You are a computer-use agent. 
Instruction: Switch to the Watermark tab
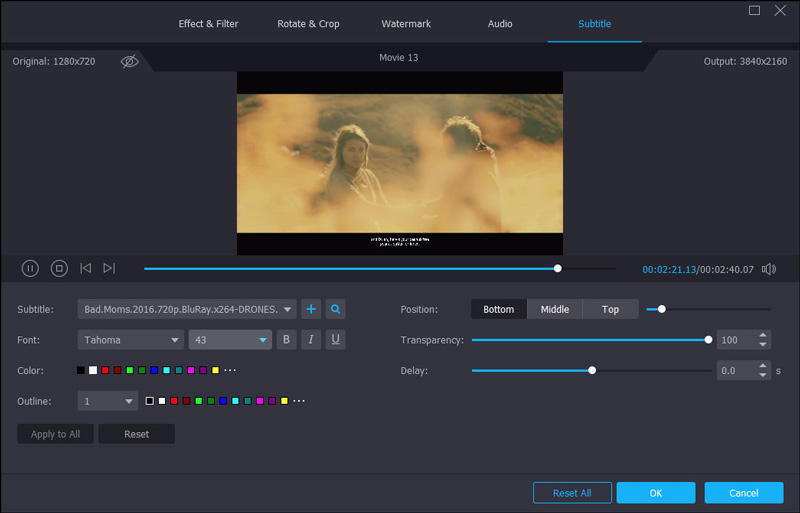click(x=407, y=24)
